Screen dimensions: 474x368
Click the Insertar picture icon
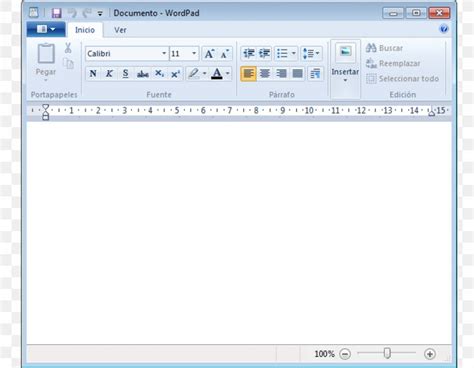tap(345, 52)
